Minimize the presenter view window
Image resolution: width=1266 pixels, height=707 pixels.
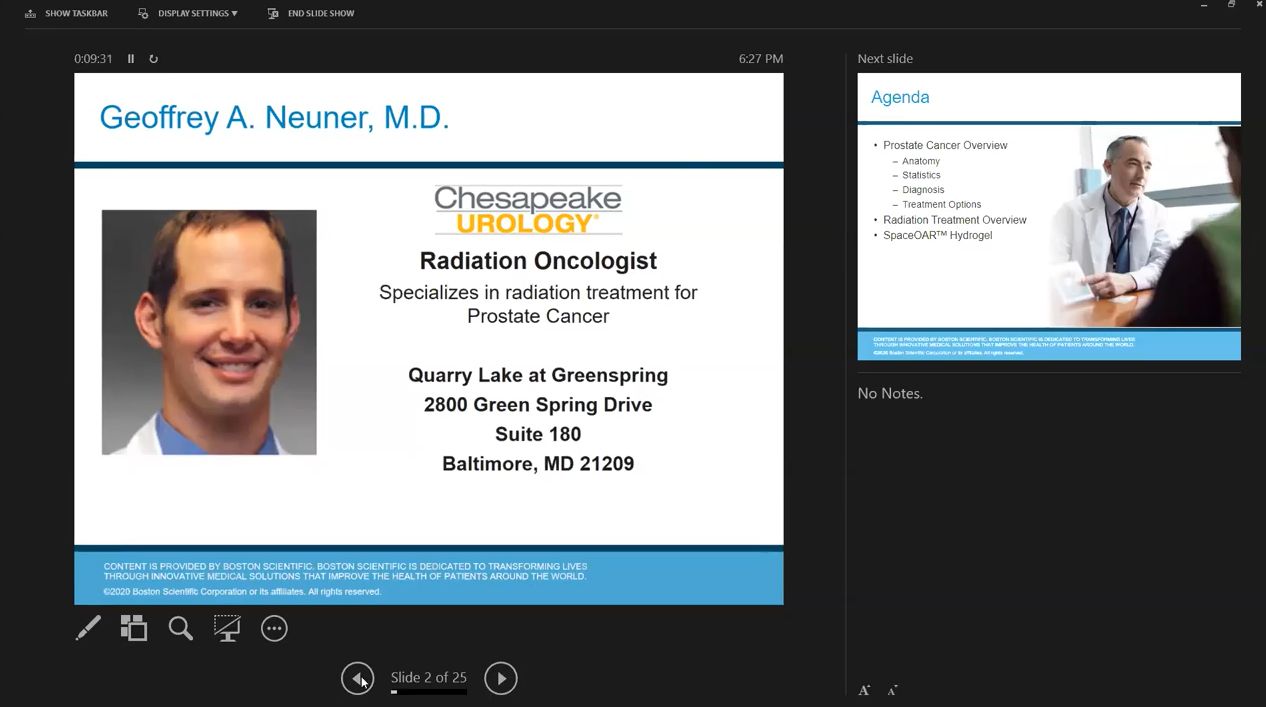pyautogui.click(x=1204, y=5)
